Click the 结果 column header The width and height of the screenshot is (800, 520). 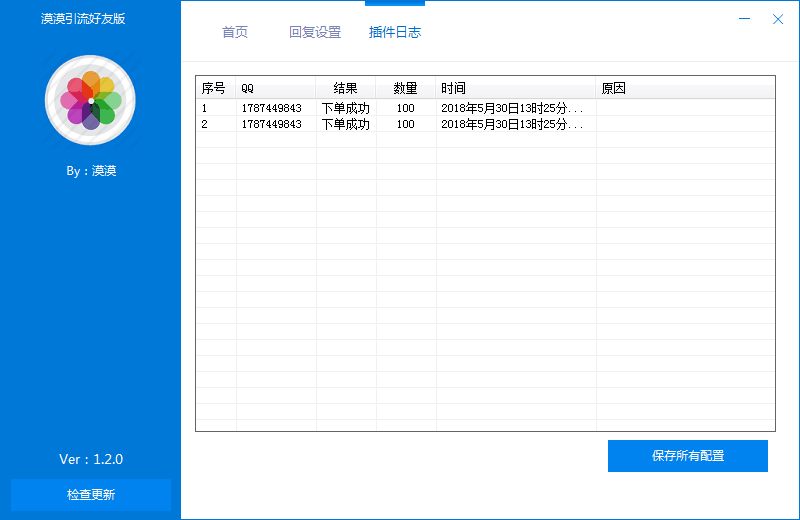pos(346,88)
